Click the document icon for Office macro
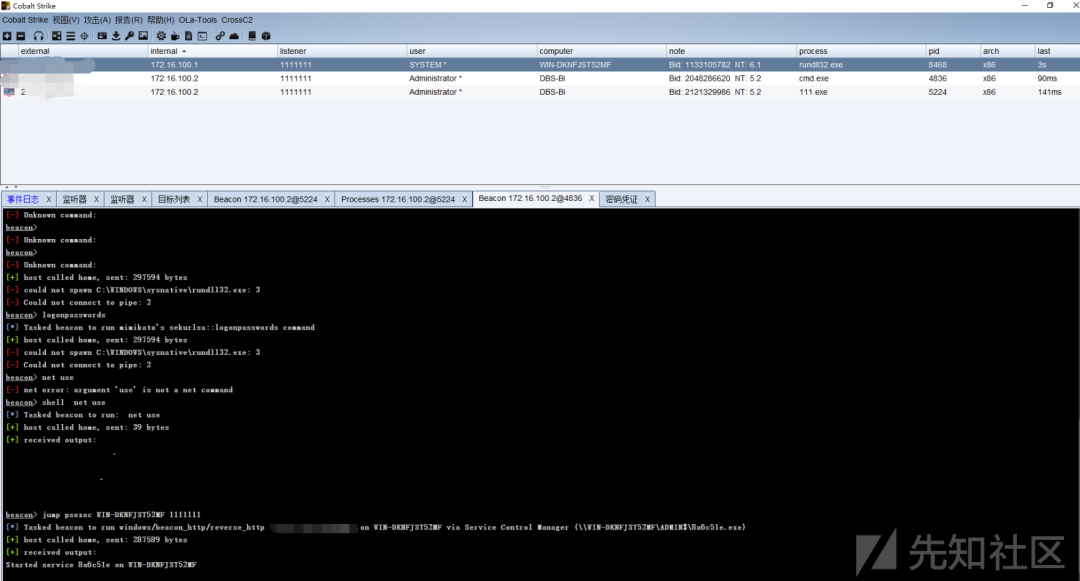This screenshot has height=581, width=1080. click(189, 36)
